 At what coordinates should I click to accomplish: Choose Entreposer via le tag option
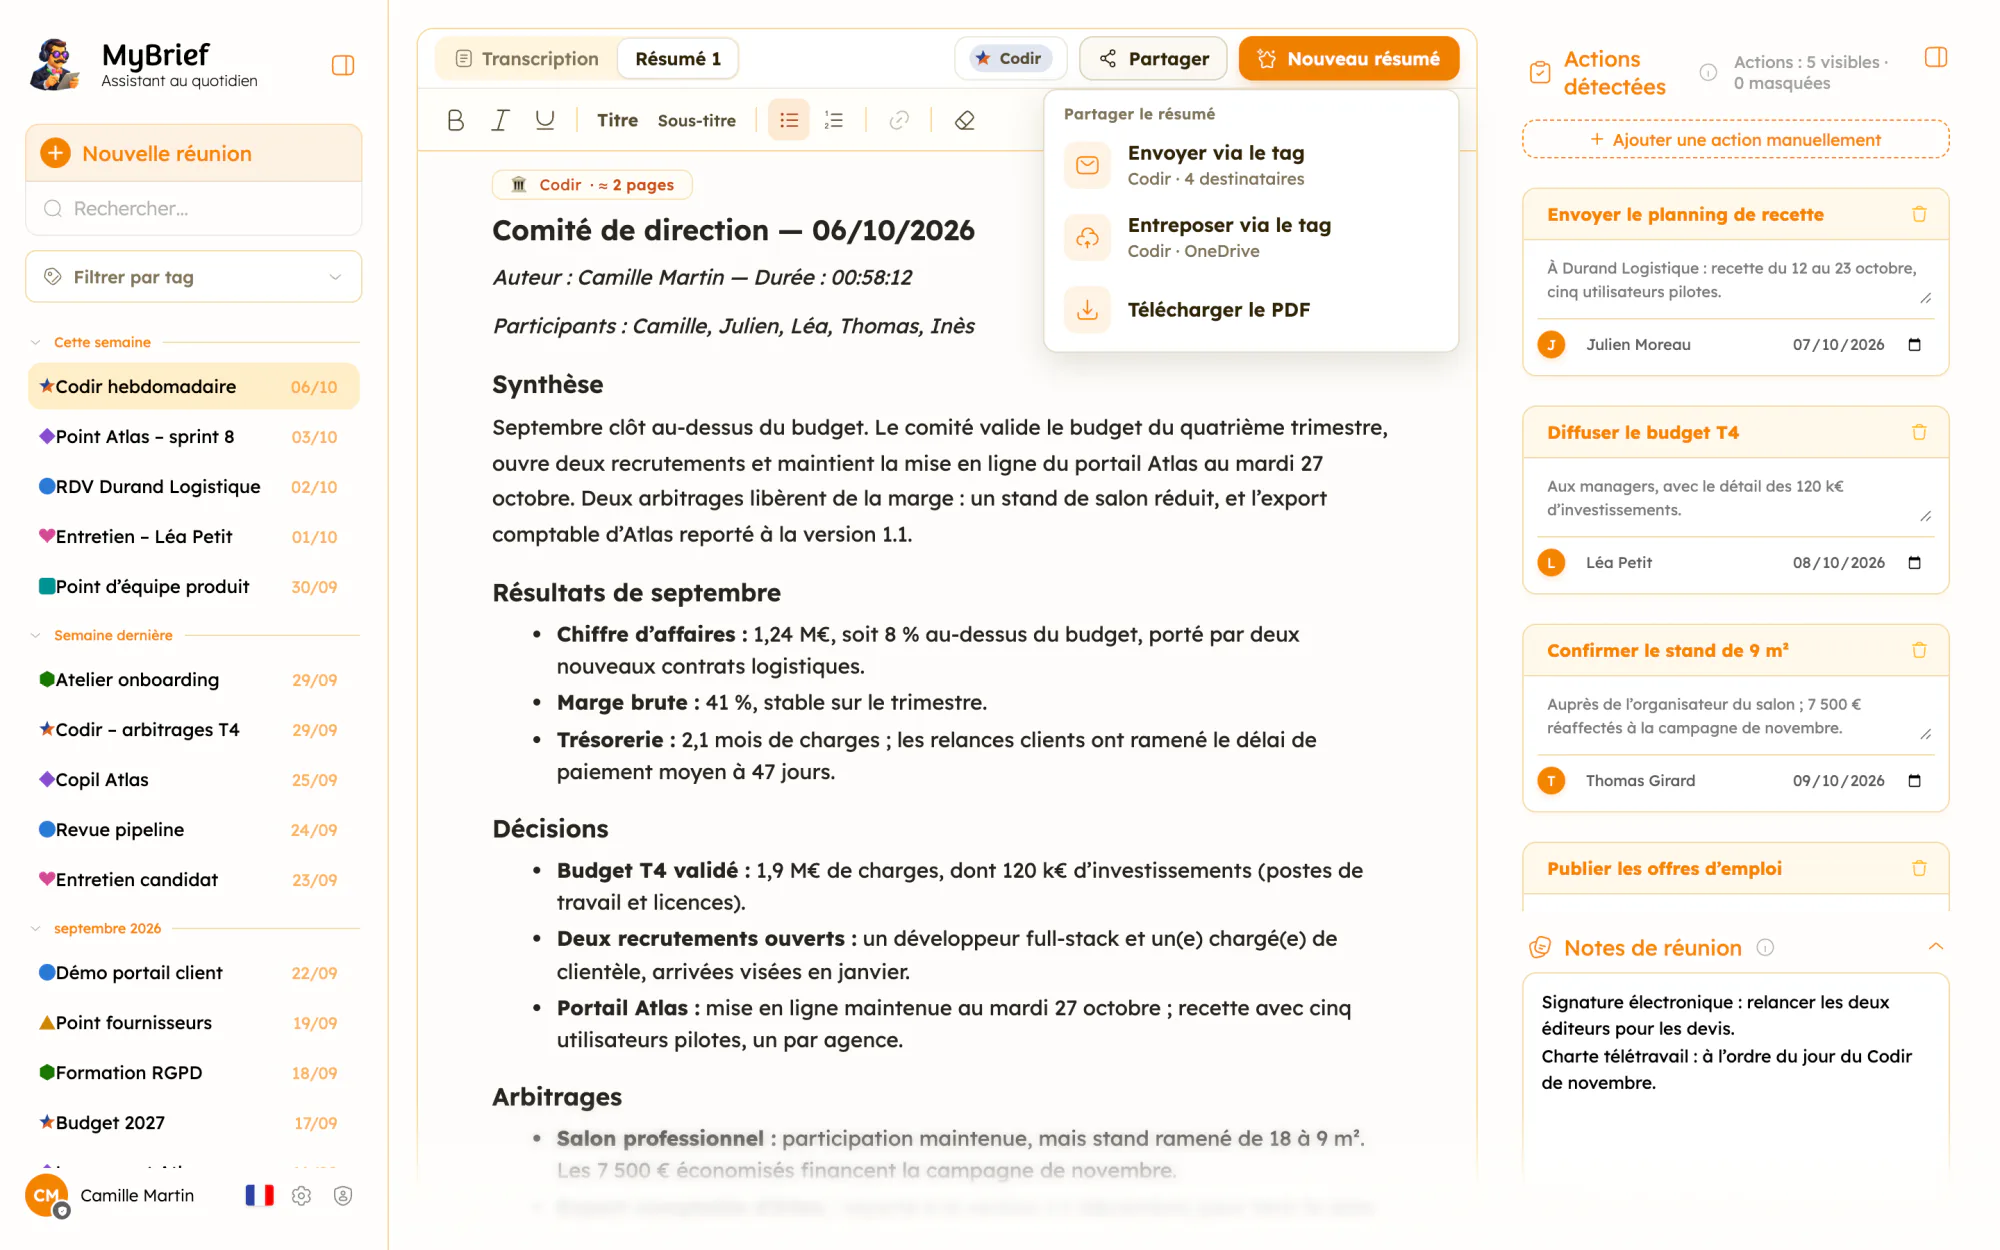tap(1250, 238)
